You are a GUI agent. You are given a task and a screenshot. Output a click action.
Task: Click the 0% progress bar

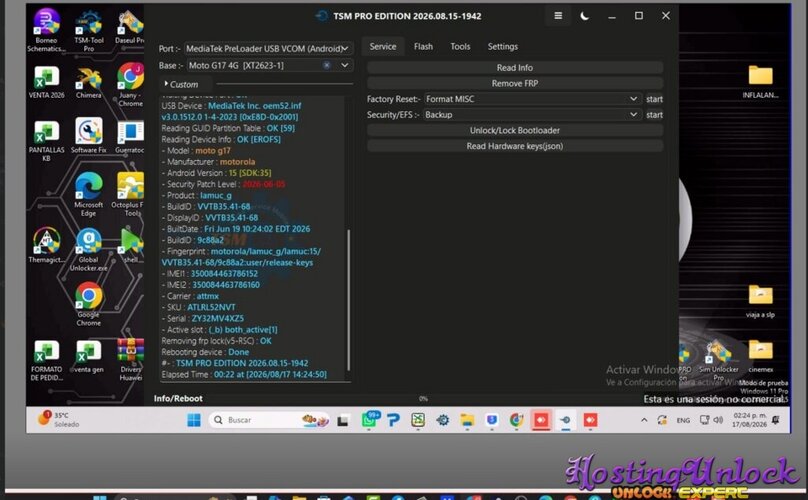[x=423, y=398]
